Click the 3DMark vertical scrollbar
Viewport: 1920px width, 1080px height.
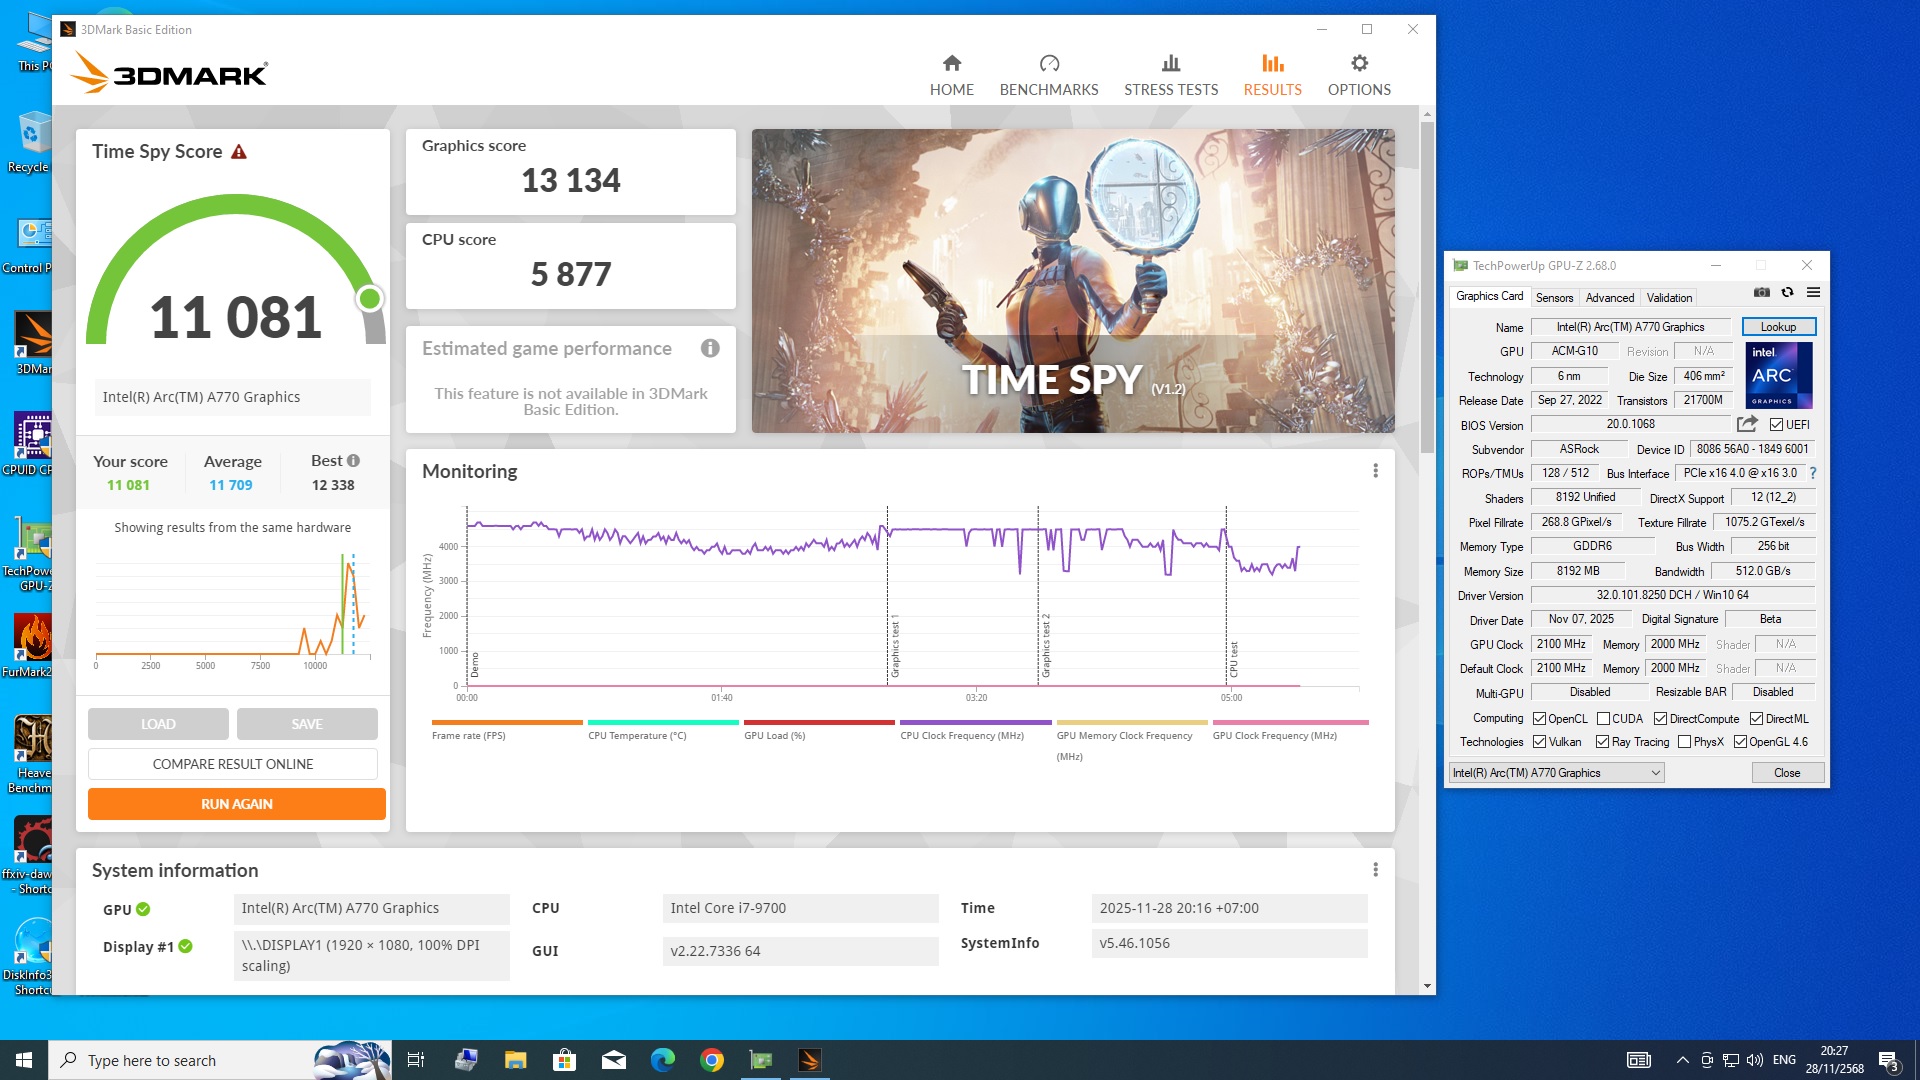click(1427, 288)
